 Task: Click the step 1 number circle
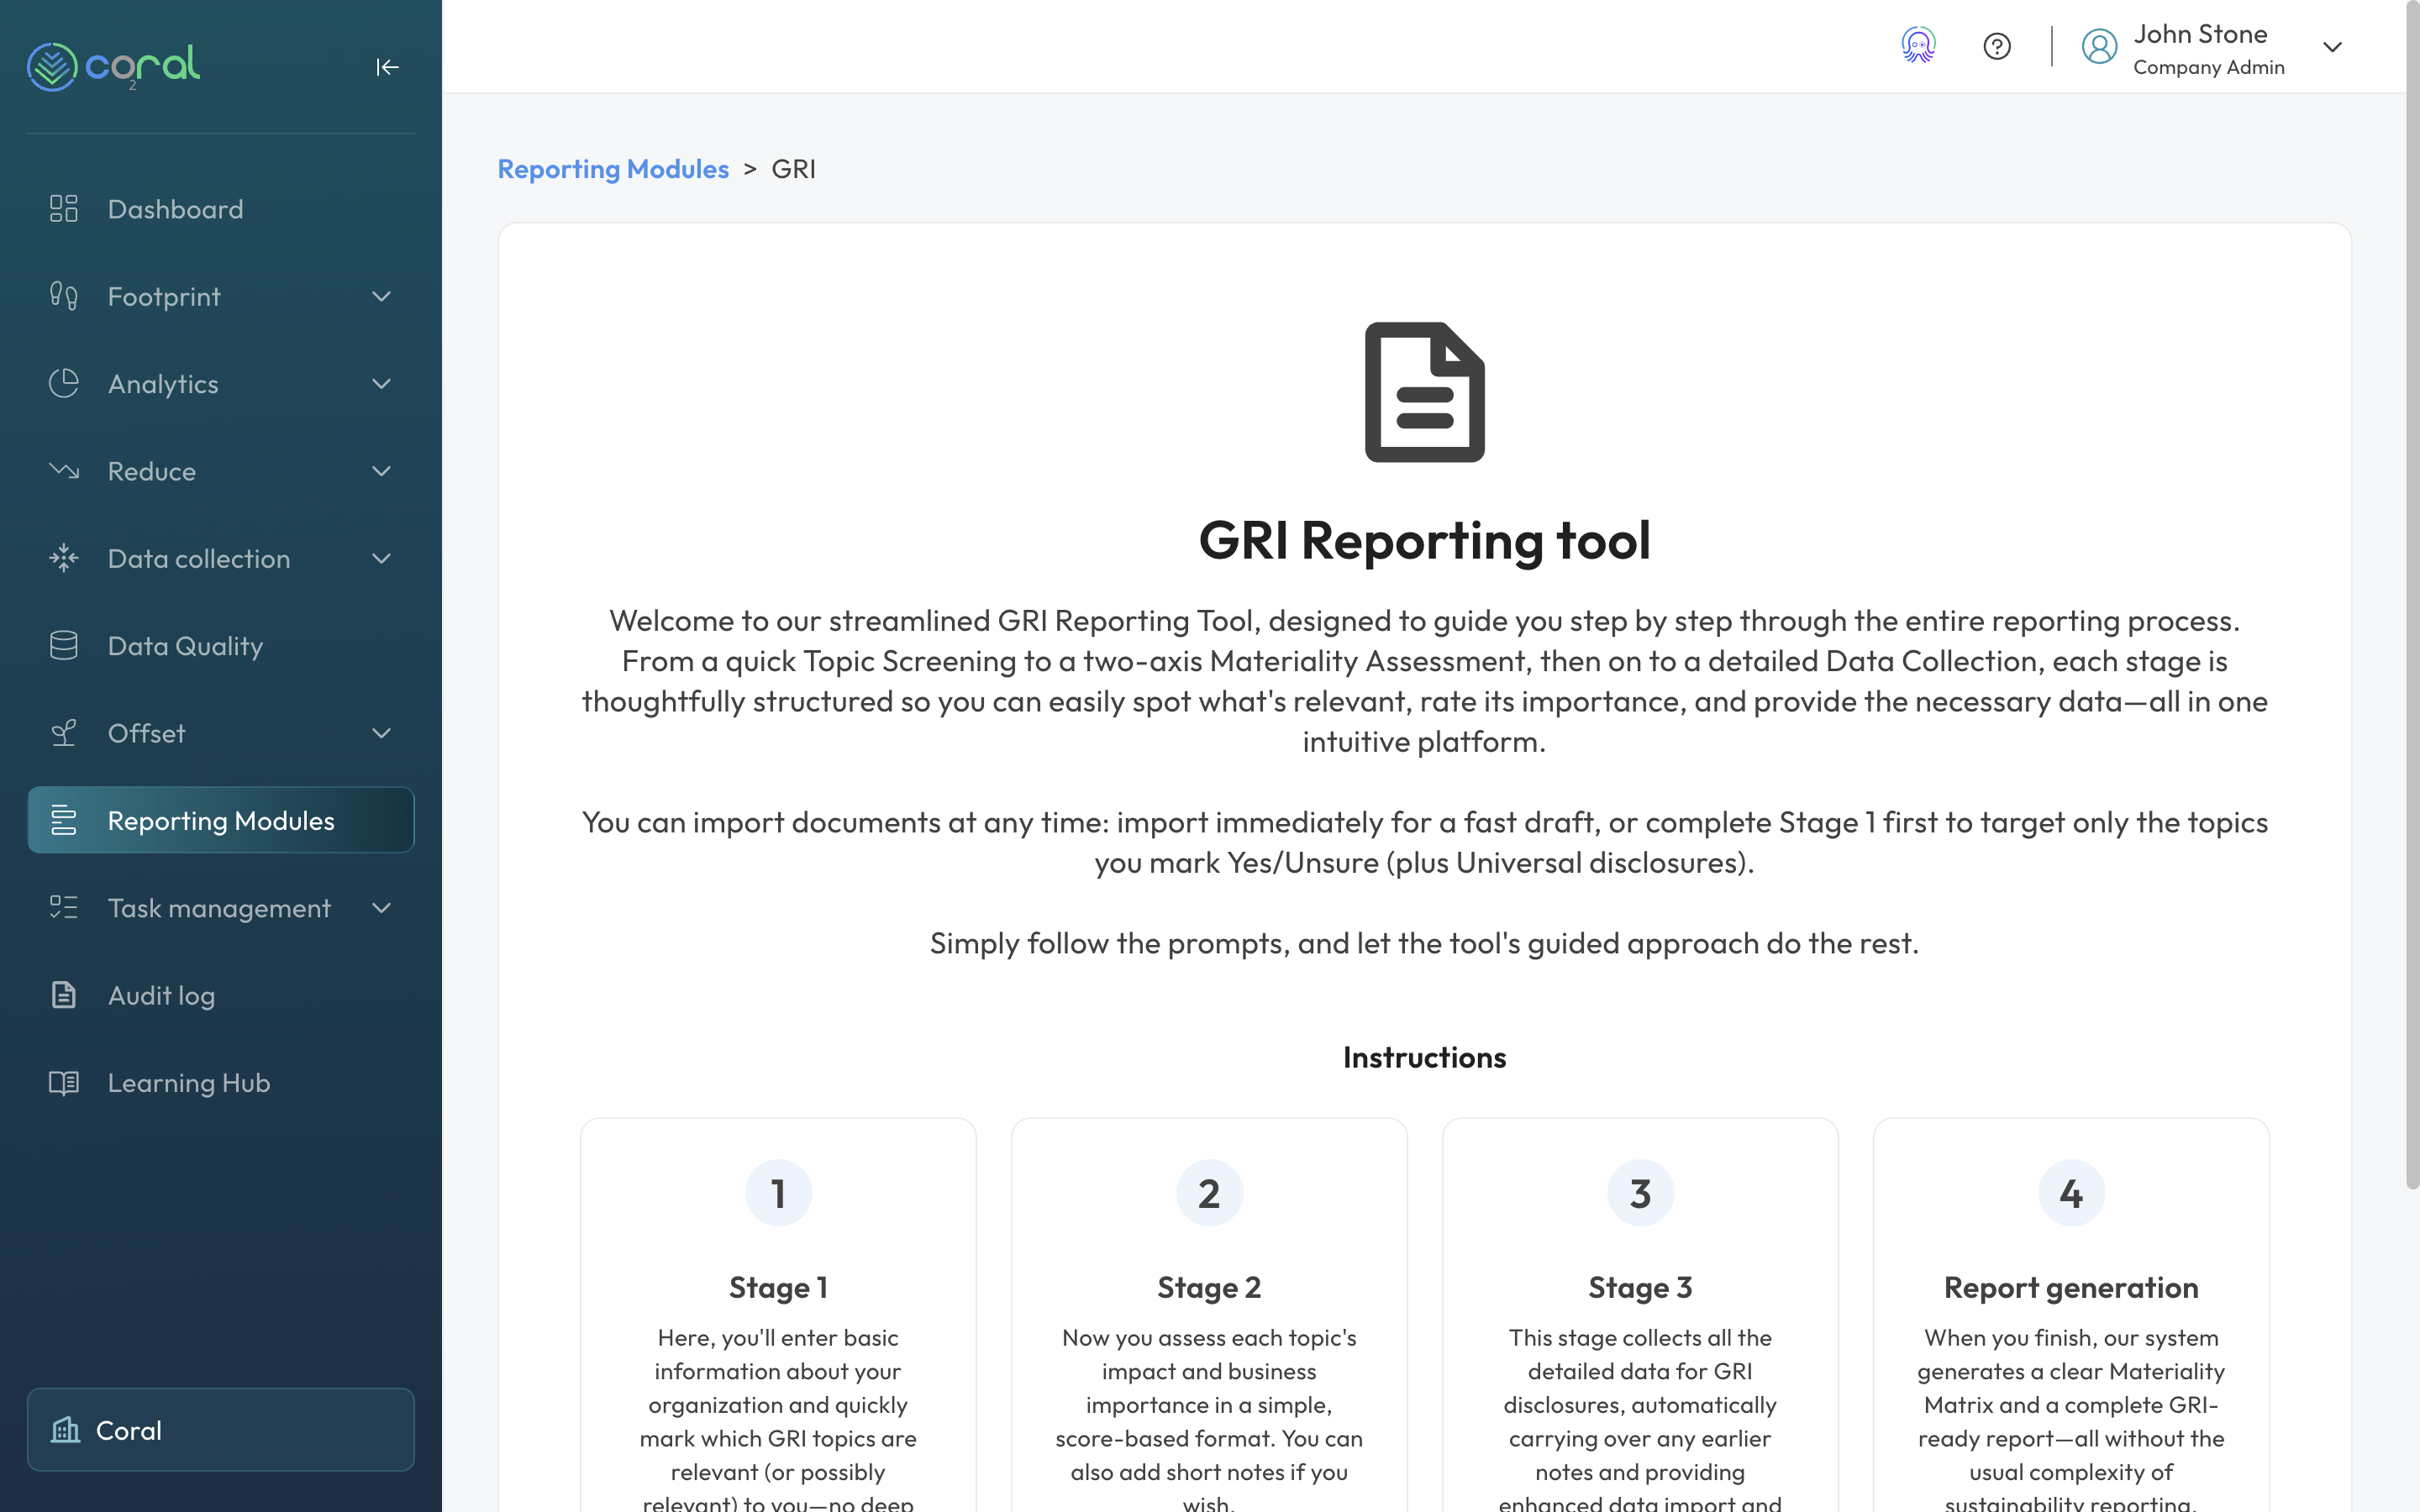(778, 1193)
